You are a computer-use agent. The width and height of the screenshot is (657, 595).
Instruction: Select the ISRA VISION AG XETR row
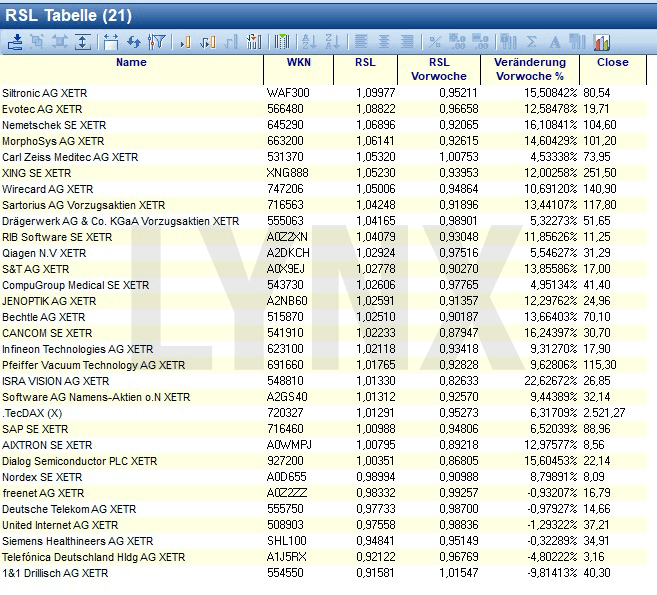click(x=323, y=381)
